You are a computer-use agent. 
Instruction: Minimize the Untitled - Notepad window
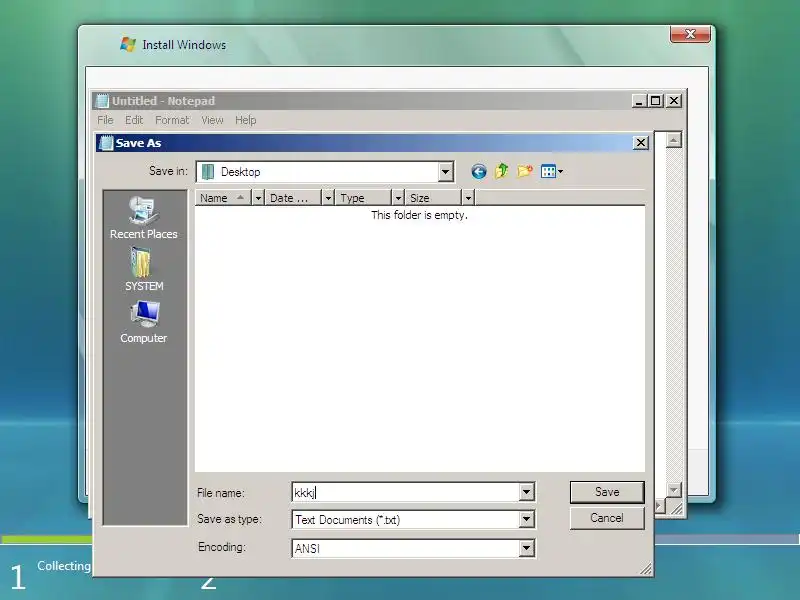(x=639, y=101)
